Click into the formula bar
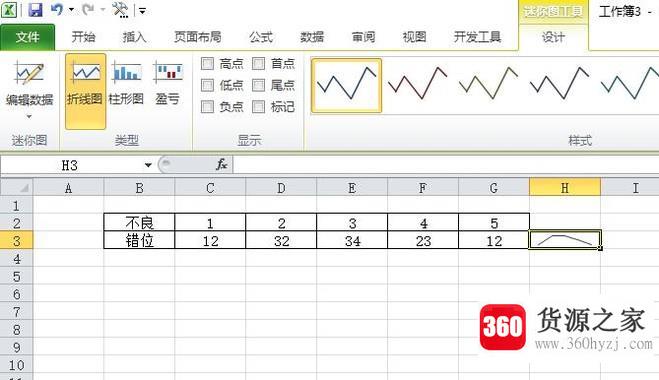 pyautogui.click(x=445, y=165)
